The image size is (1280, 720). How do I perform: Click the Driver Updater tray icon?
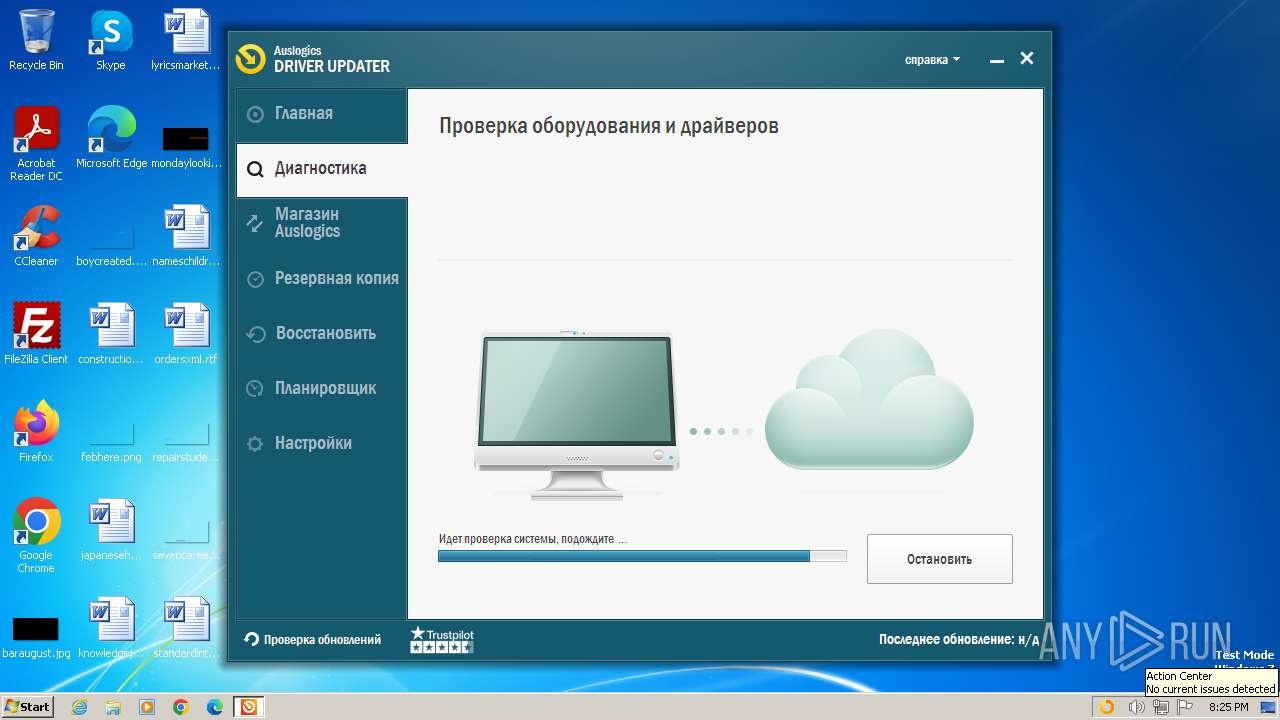click(1107, 707)
